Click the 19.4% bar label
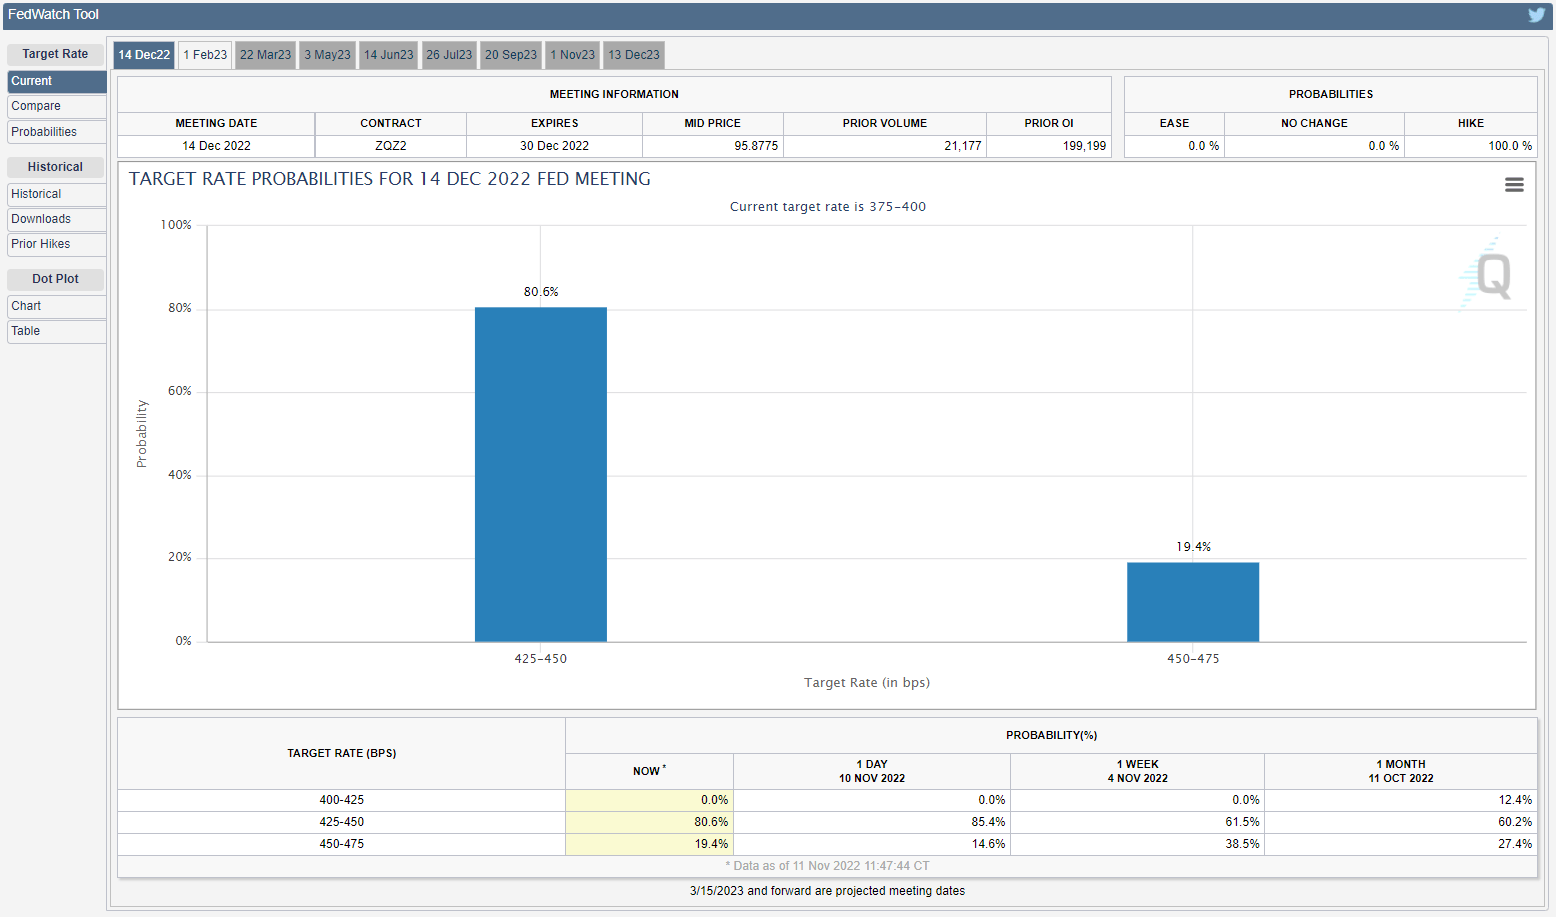The width and height of the screenshot is (1556, 917). click(x=1193, y=547)
